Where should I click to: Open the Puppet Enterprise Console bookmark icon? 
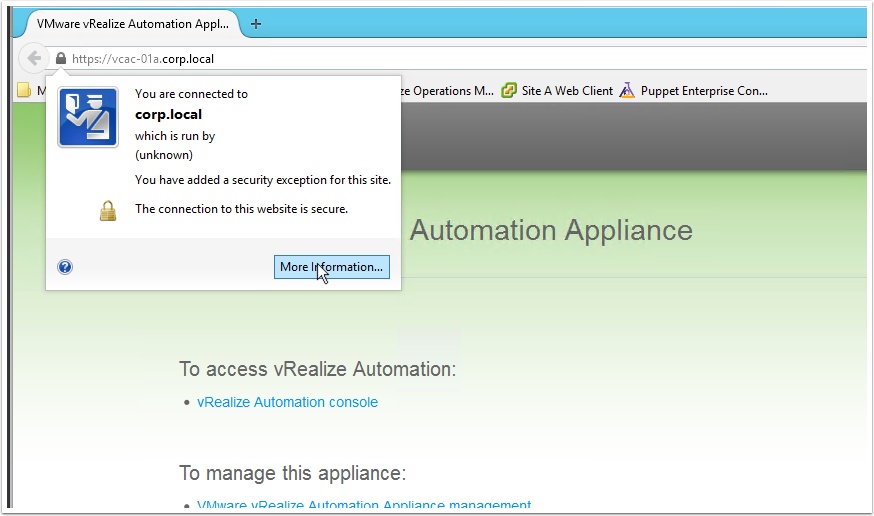(627, 90)
